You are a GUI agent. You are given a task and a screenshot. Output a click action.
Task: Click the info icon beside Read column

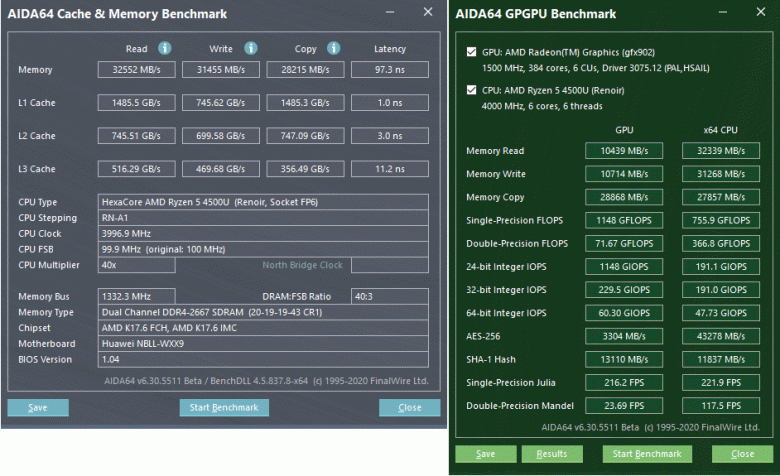point(165,48)
